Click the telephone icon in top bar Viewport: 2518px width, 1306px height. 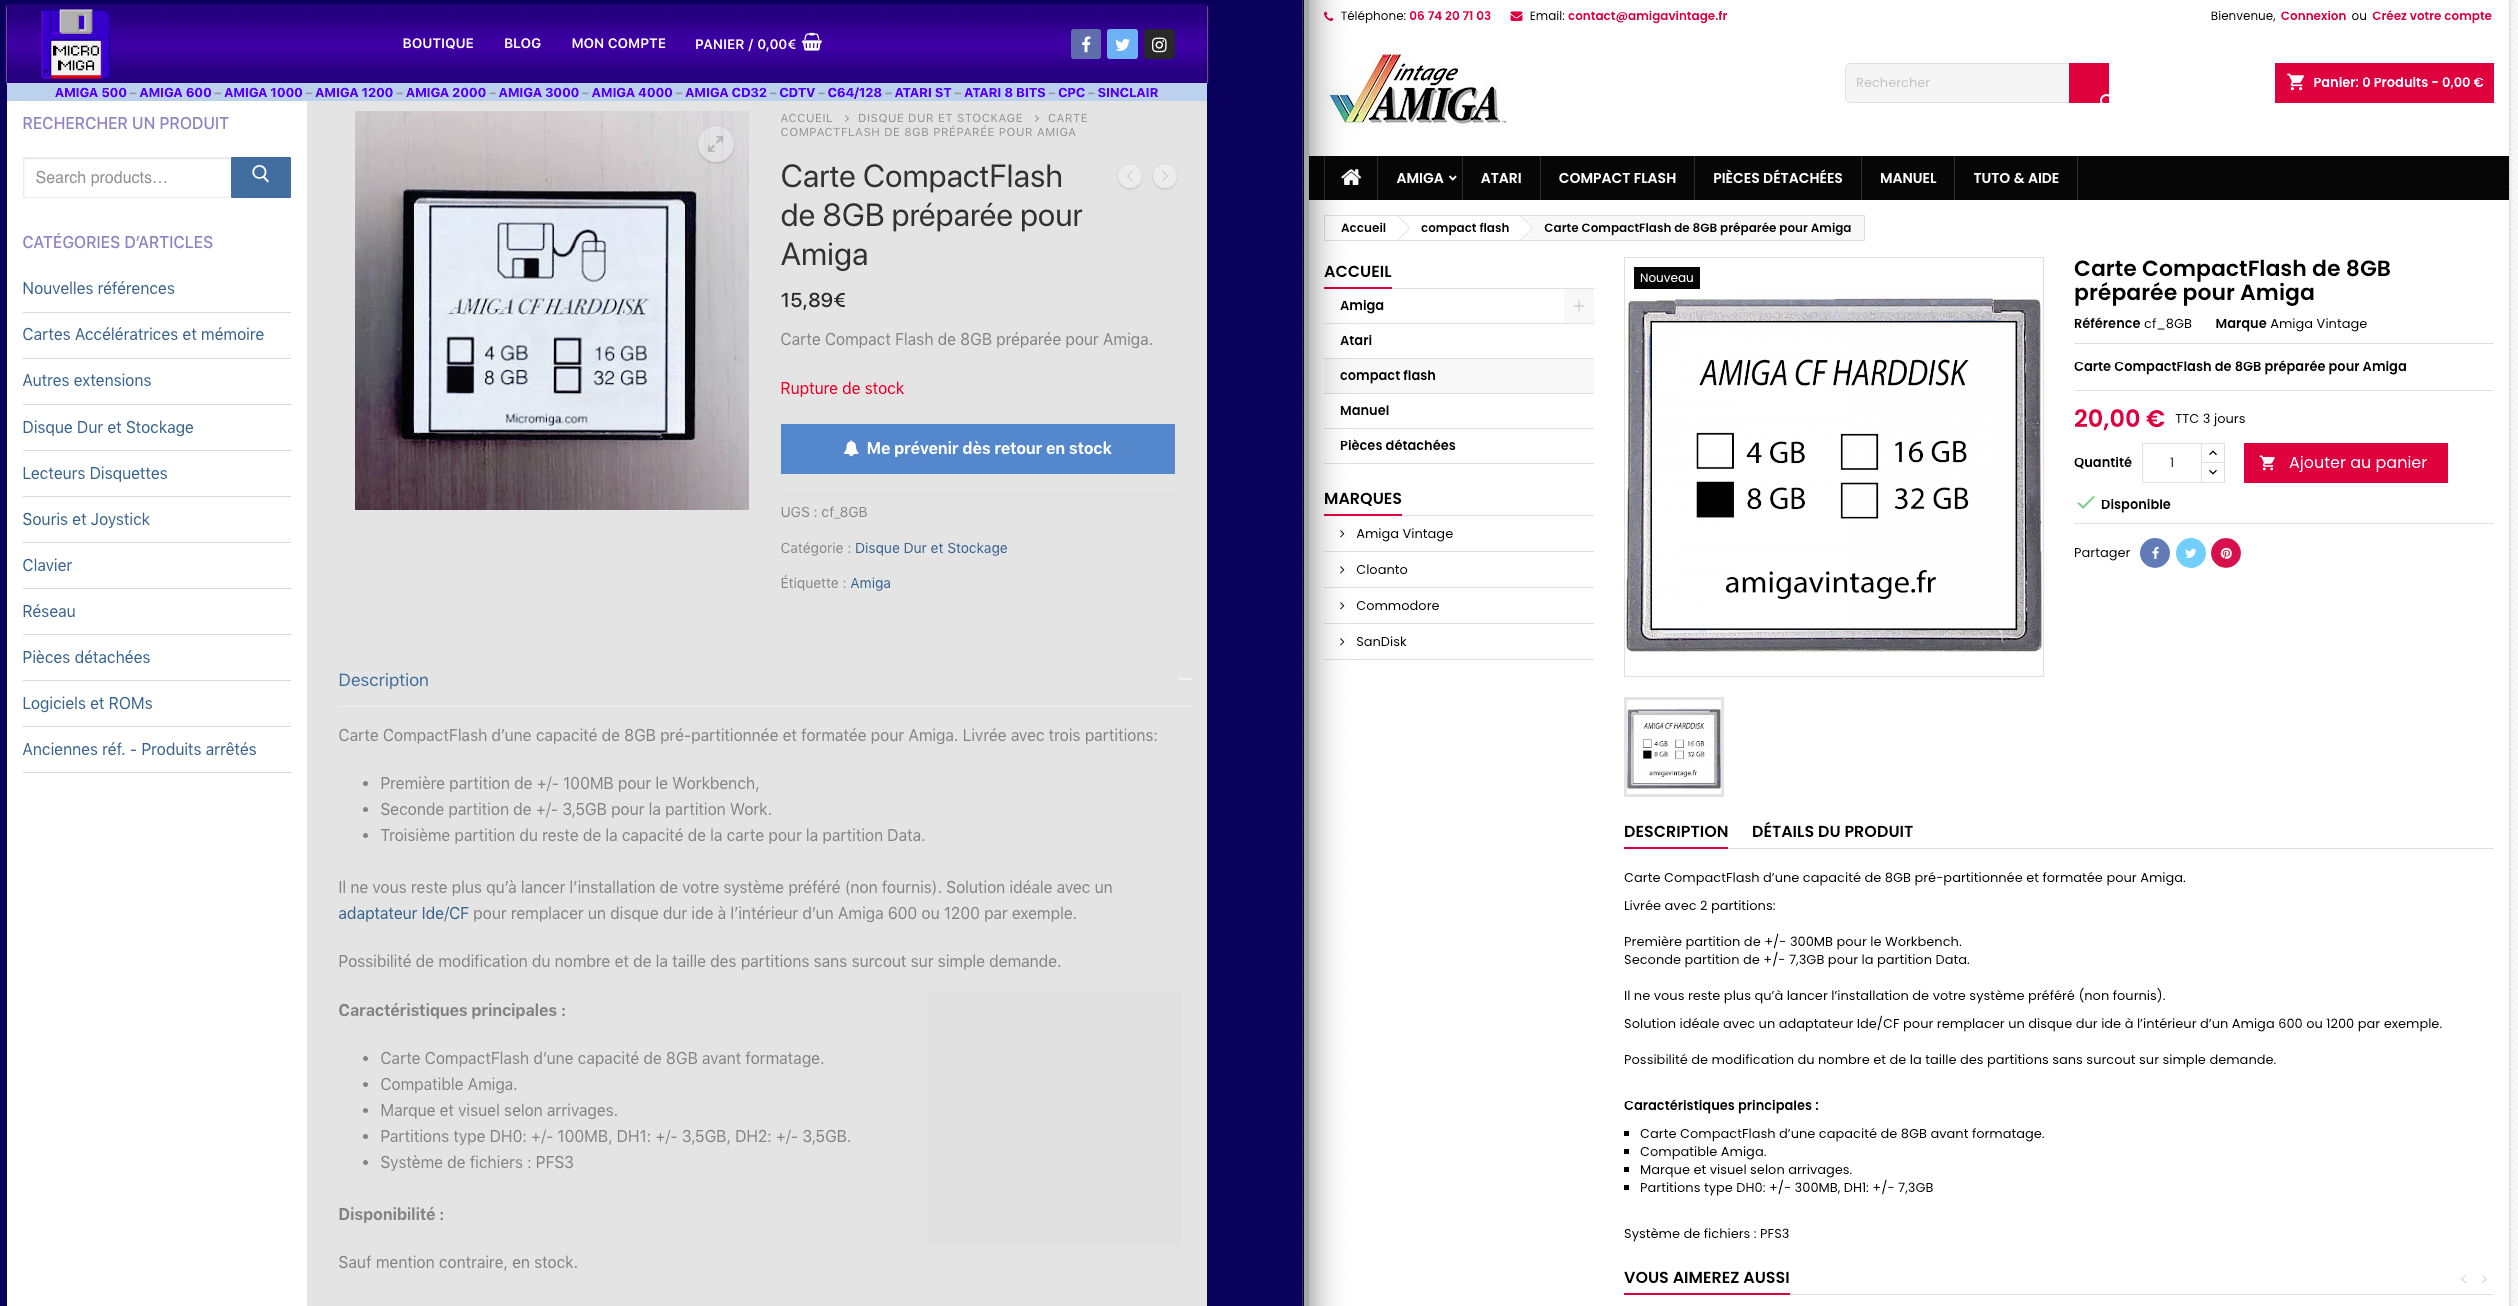[1328, 16]
